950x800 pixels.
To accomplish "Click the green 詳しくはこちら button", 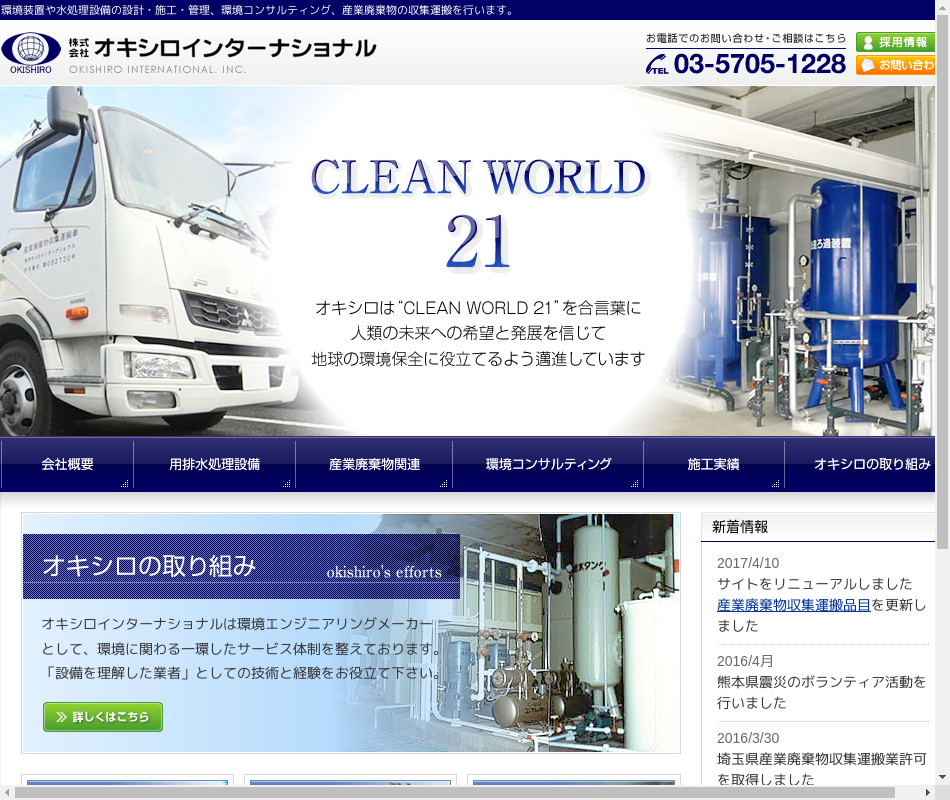I will 103,717.
